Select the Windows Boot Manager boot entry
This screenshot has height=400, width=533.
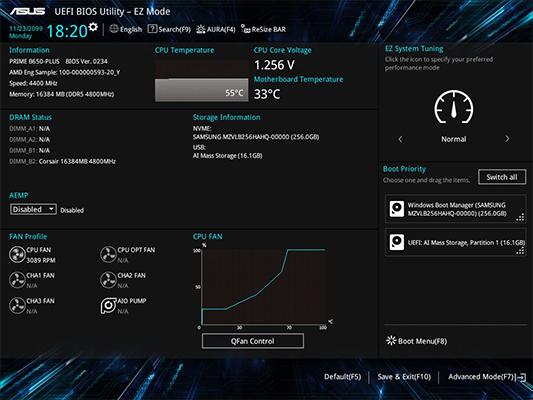pos(455,209)
